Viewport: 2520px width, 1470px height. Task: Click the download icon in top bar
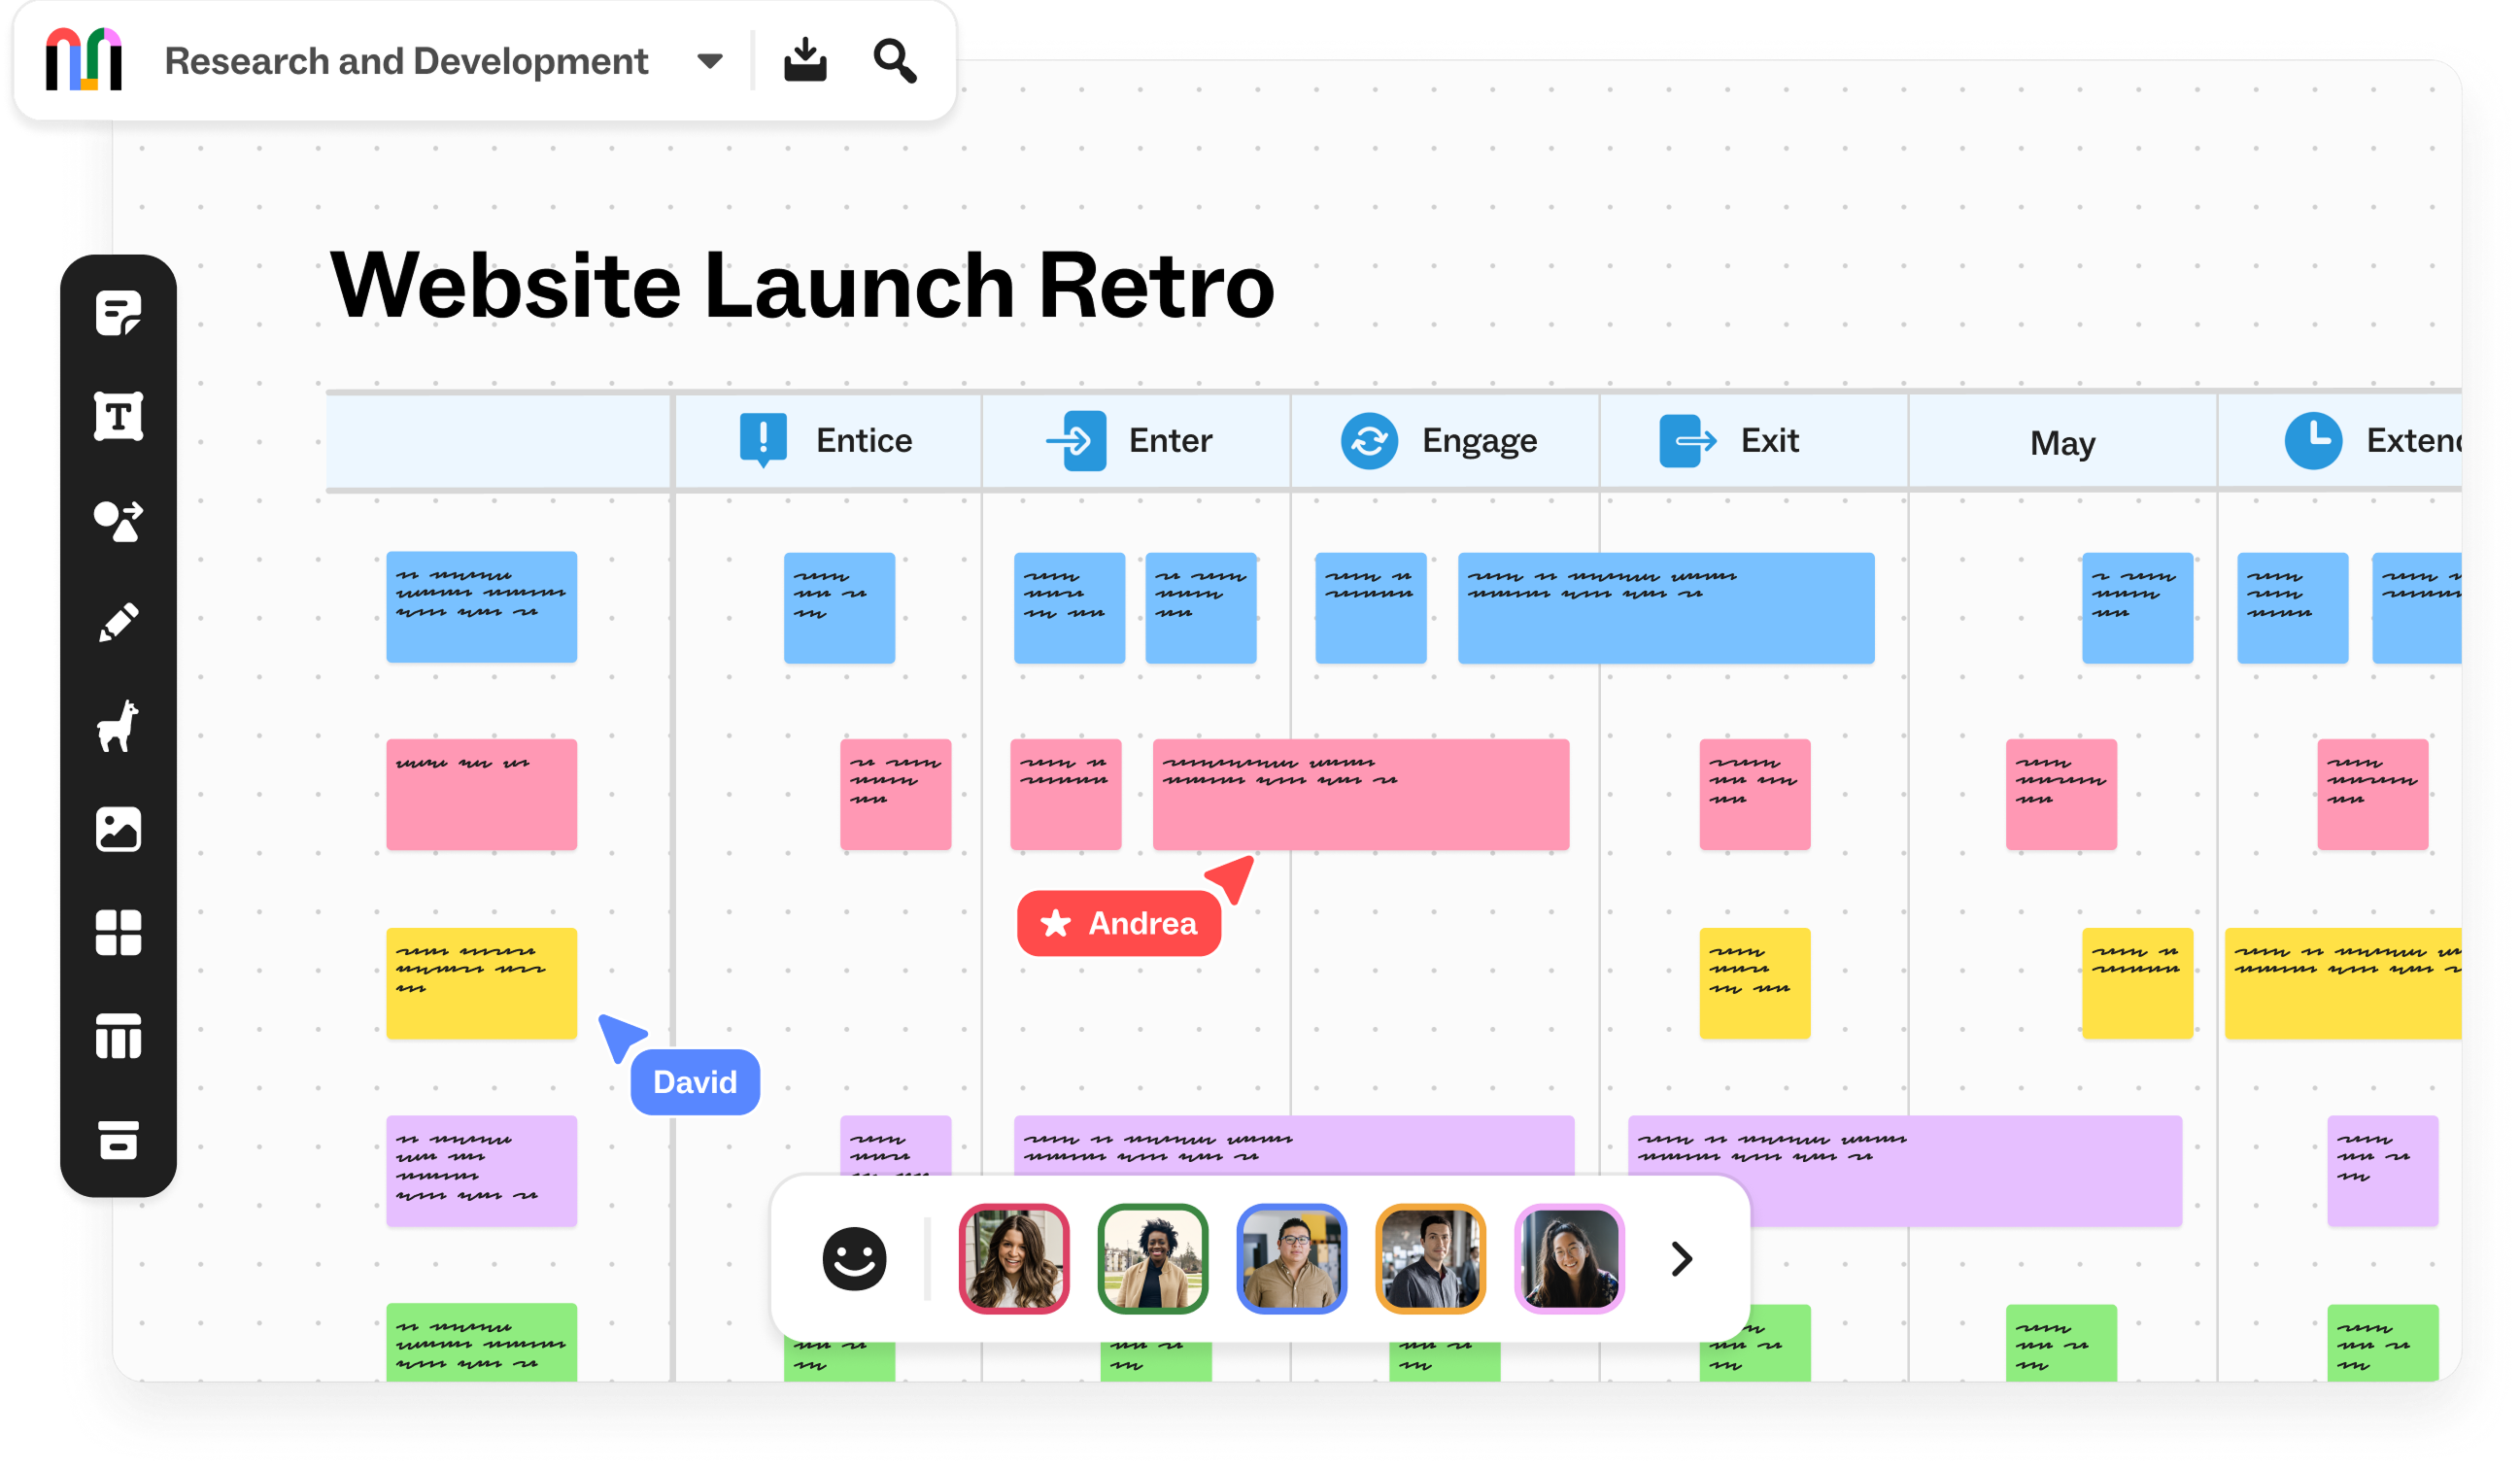pos(805,61)
